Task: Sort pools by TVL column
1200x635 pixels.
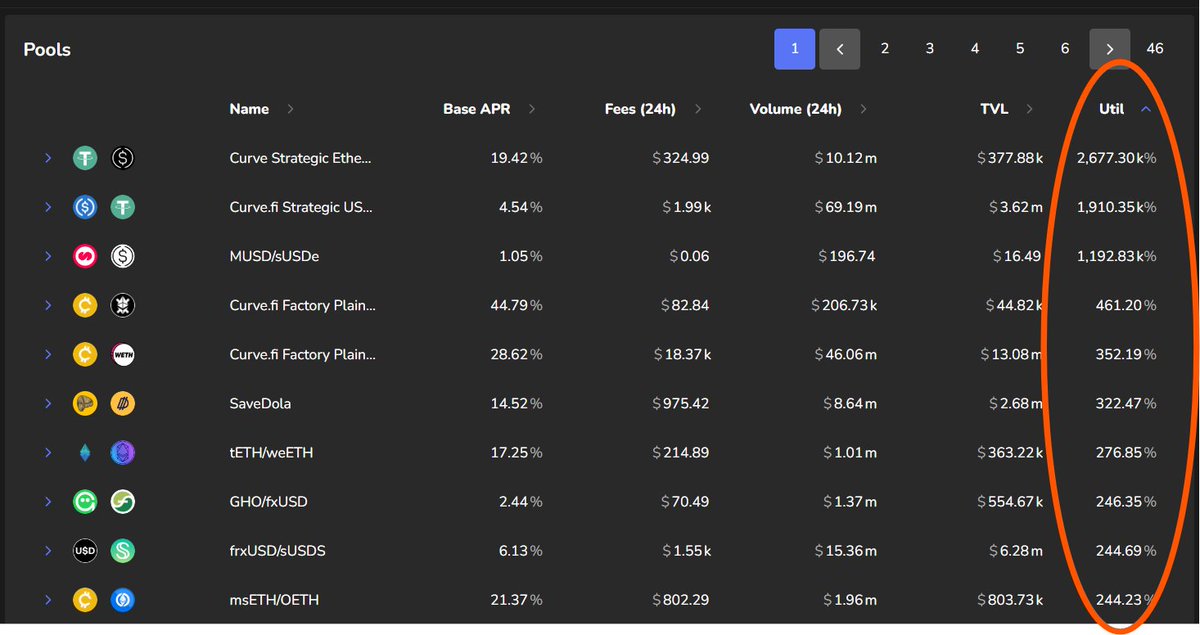Action: 1008,109
